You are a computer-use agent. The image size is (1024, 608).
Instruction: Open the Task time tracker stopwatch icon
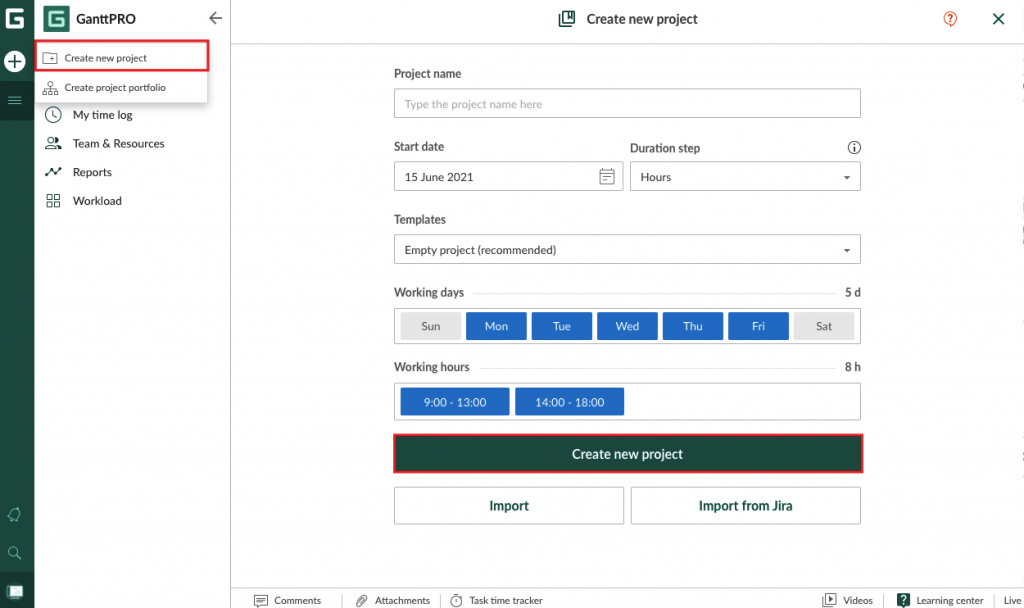455,600
